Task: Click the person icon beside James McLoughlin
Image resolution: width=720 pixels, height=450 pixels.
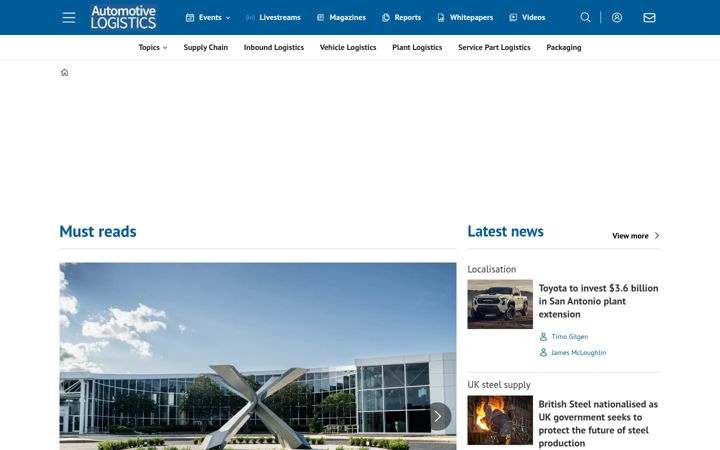Action: [543, 353]
